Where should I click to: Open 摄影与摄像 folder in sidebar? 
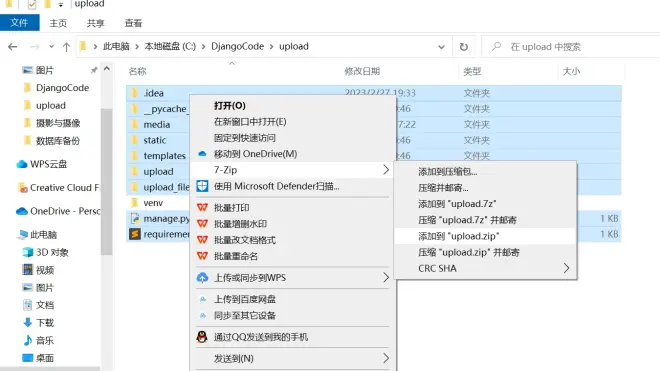(x=58, y=123)
